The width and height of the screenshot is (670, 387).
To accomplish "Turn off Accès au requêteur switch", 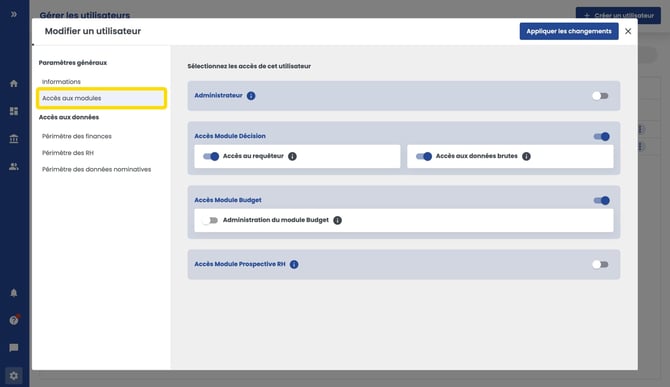I will 211,156.
